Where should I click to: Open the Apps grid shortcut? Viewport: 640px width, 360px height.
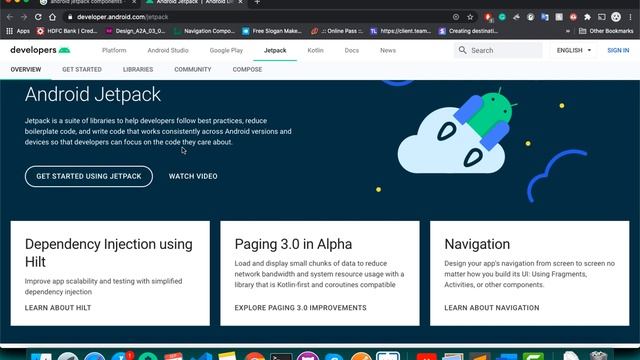(x=18, y=31)
